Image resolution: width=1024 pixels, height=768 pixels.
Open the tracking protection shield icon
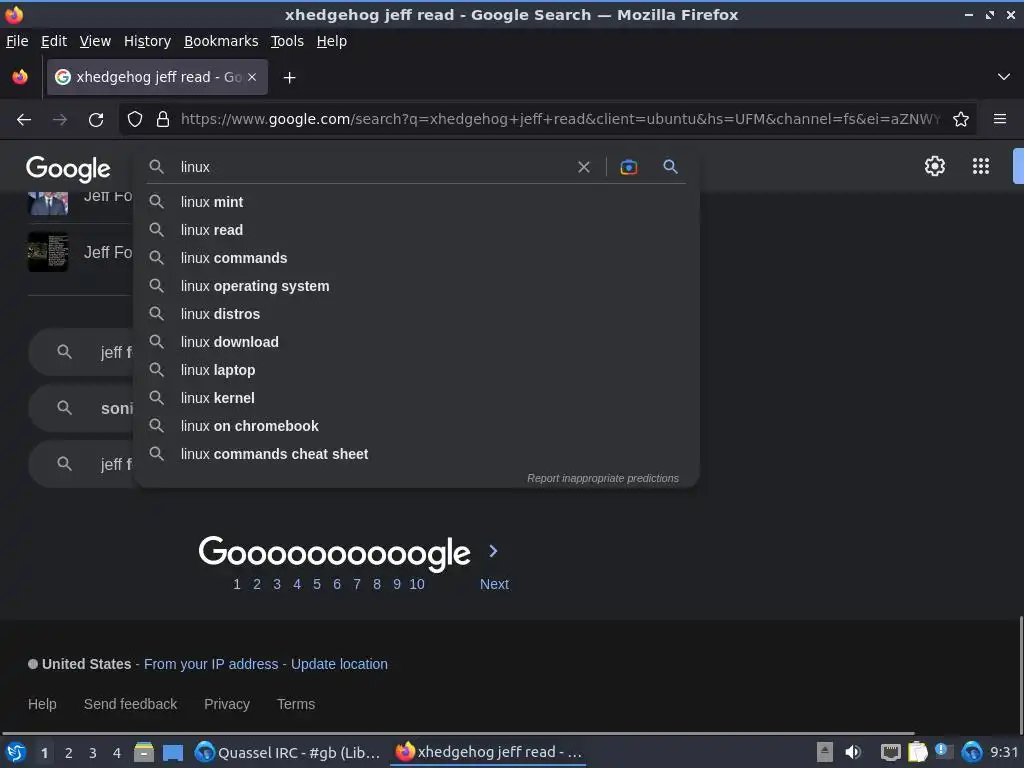135,120
